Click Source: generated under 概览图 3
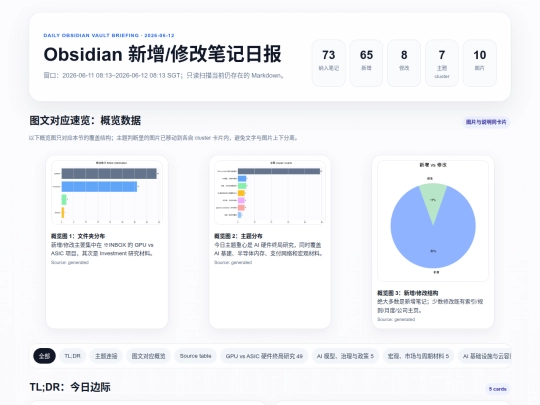 396,319
